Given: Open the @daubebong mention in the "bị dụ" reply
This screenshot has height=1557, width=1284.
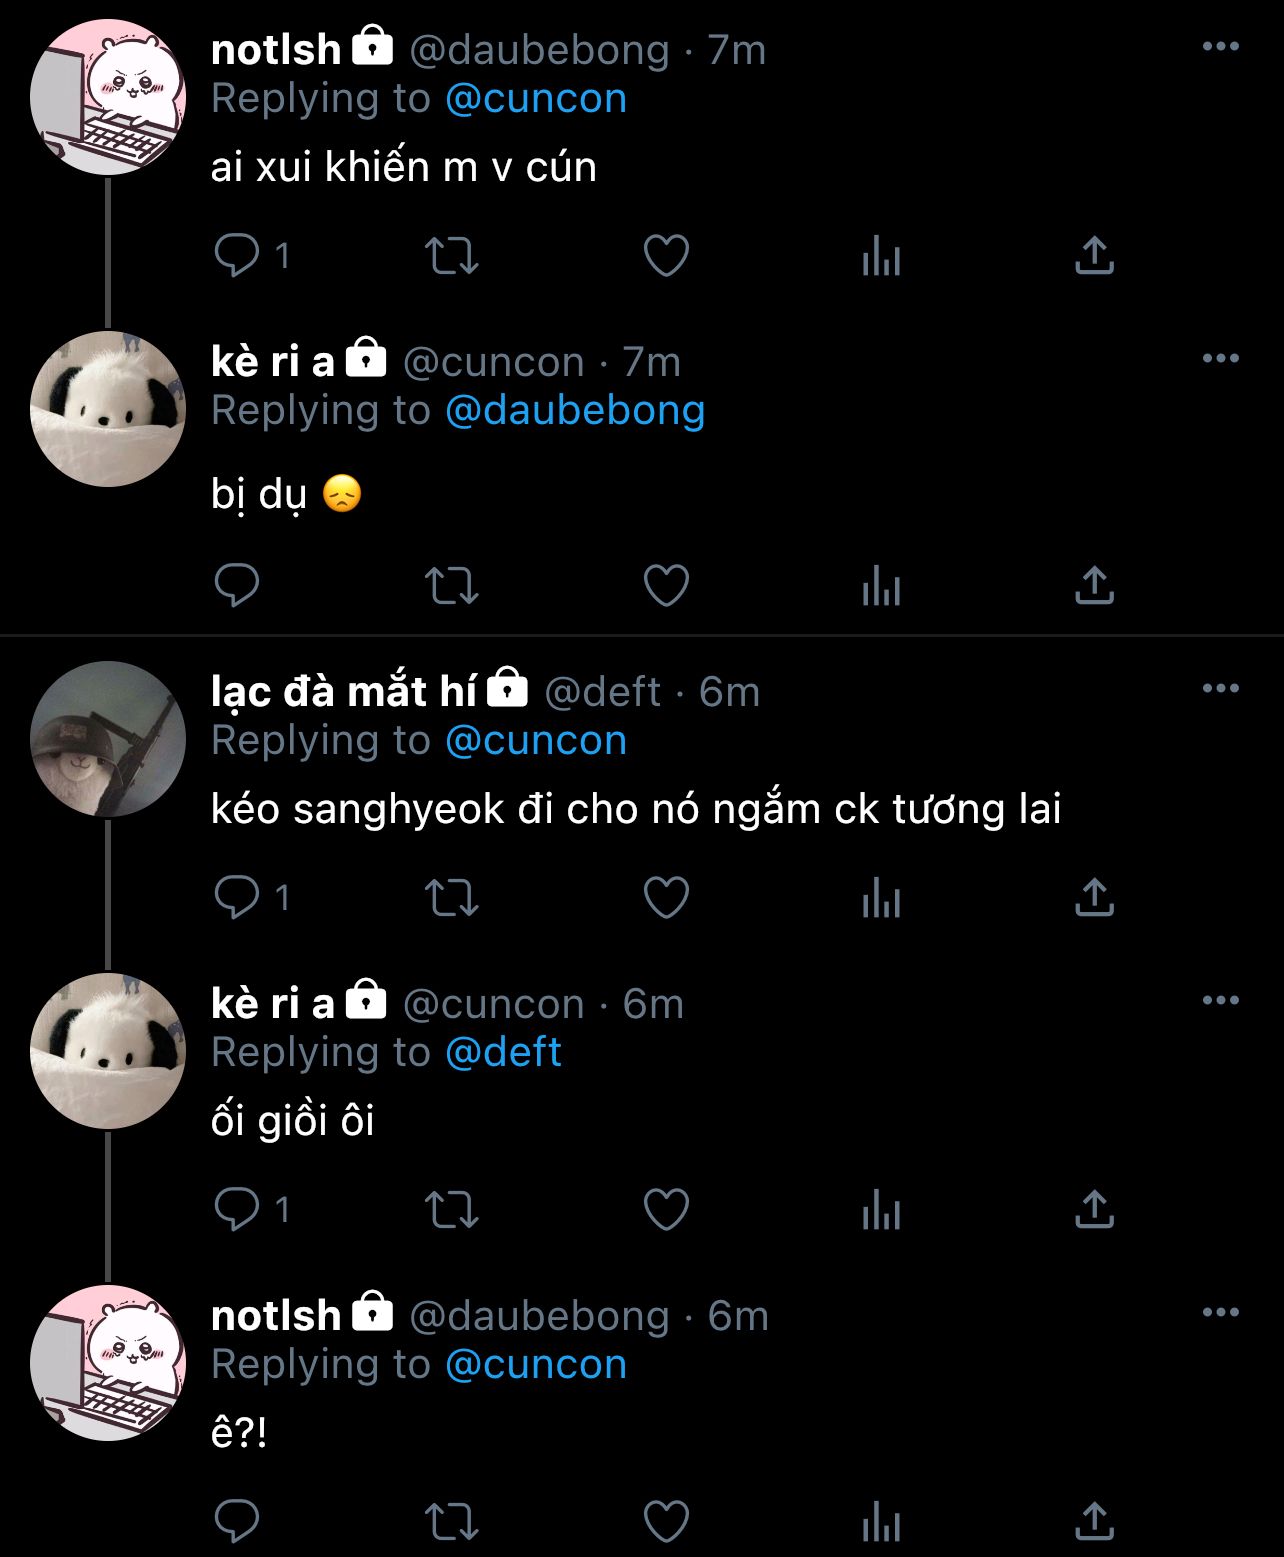Looking at the screenshot, I should 575,411.
